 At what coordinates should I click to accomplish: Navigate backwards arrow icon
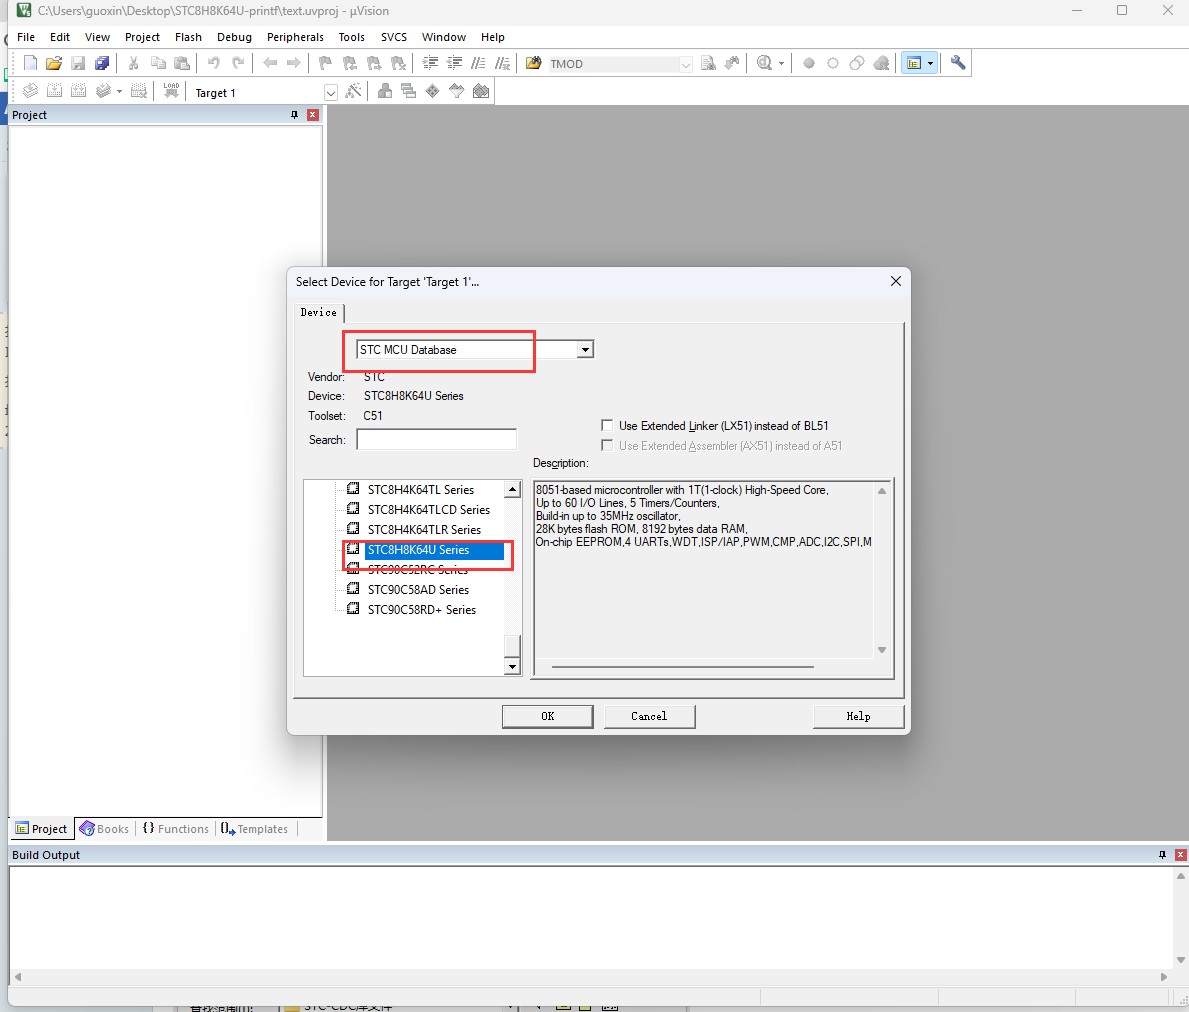pos(270,63)
